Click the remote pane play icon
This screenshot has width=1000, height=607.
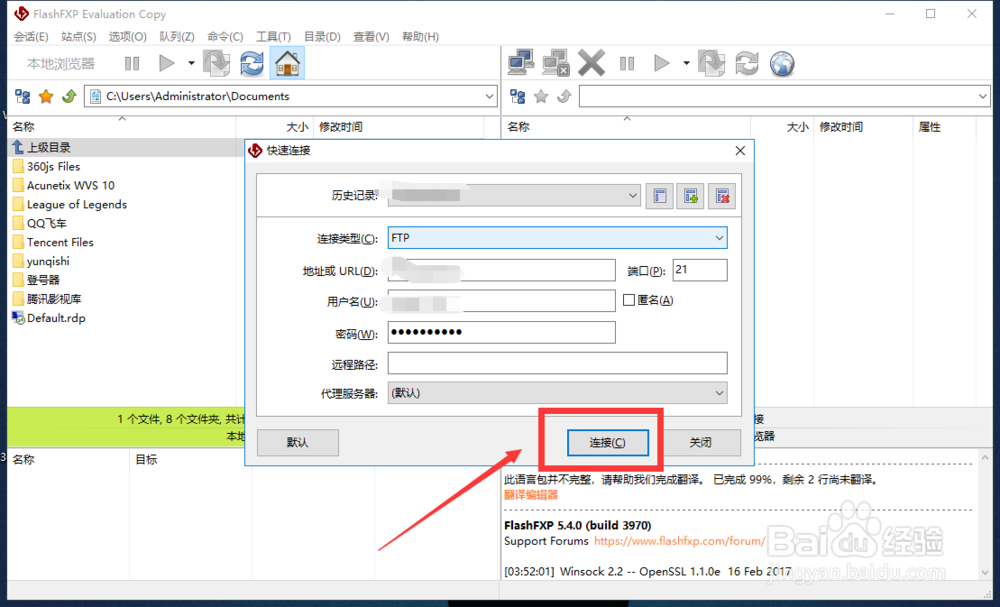pyautogui.click(x=661, y=63)
